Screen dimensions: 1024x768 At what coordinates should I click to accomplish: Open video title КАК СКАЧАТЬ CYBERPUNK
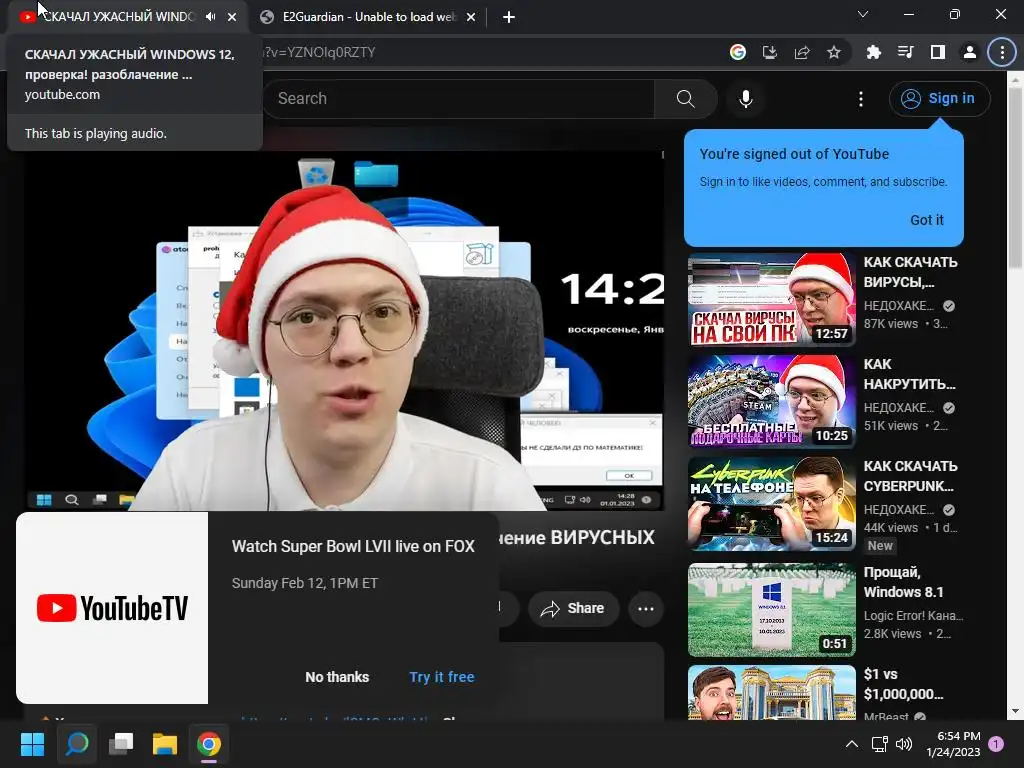tap(910, 475)
